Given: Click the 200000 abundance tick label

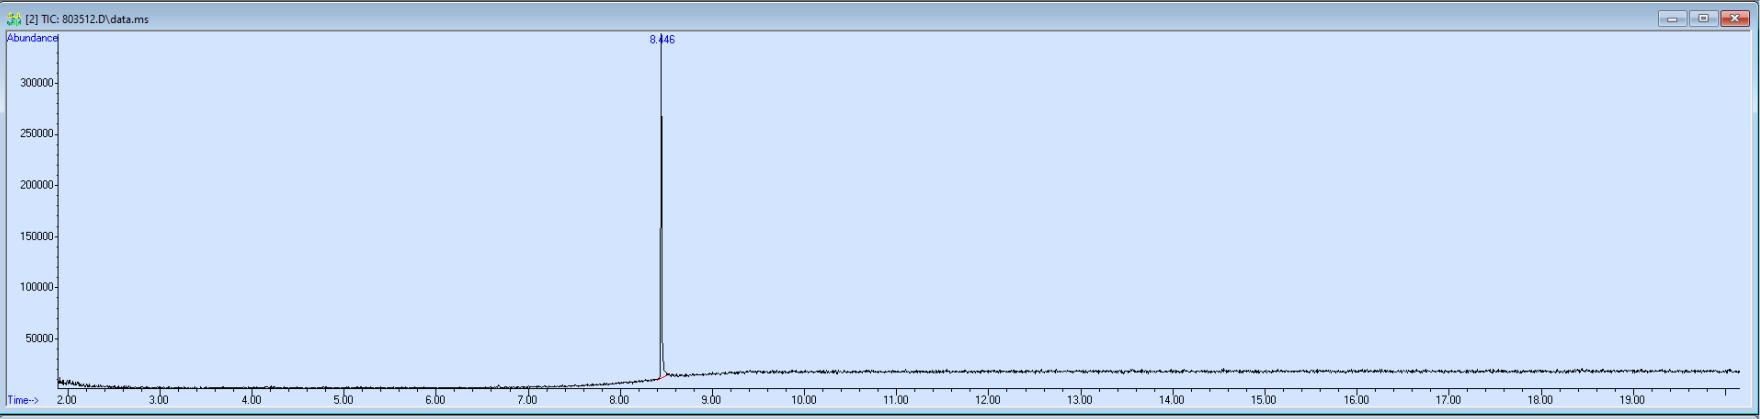Looking at the screenshot, I should pos(36,185).
